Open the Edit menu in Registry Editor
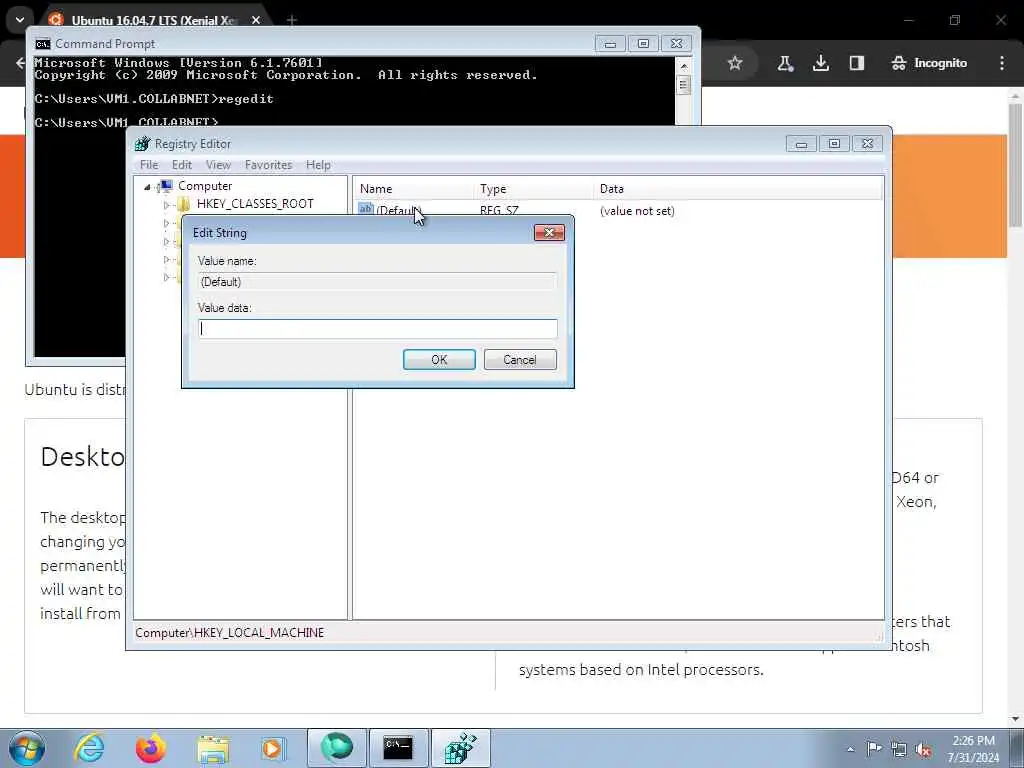 [x=182, y=165]
